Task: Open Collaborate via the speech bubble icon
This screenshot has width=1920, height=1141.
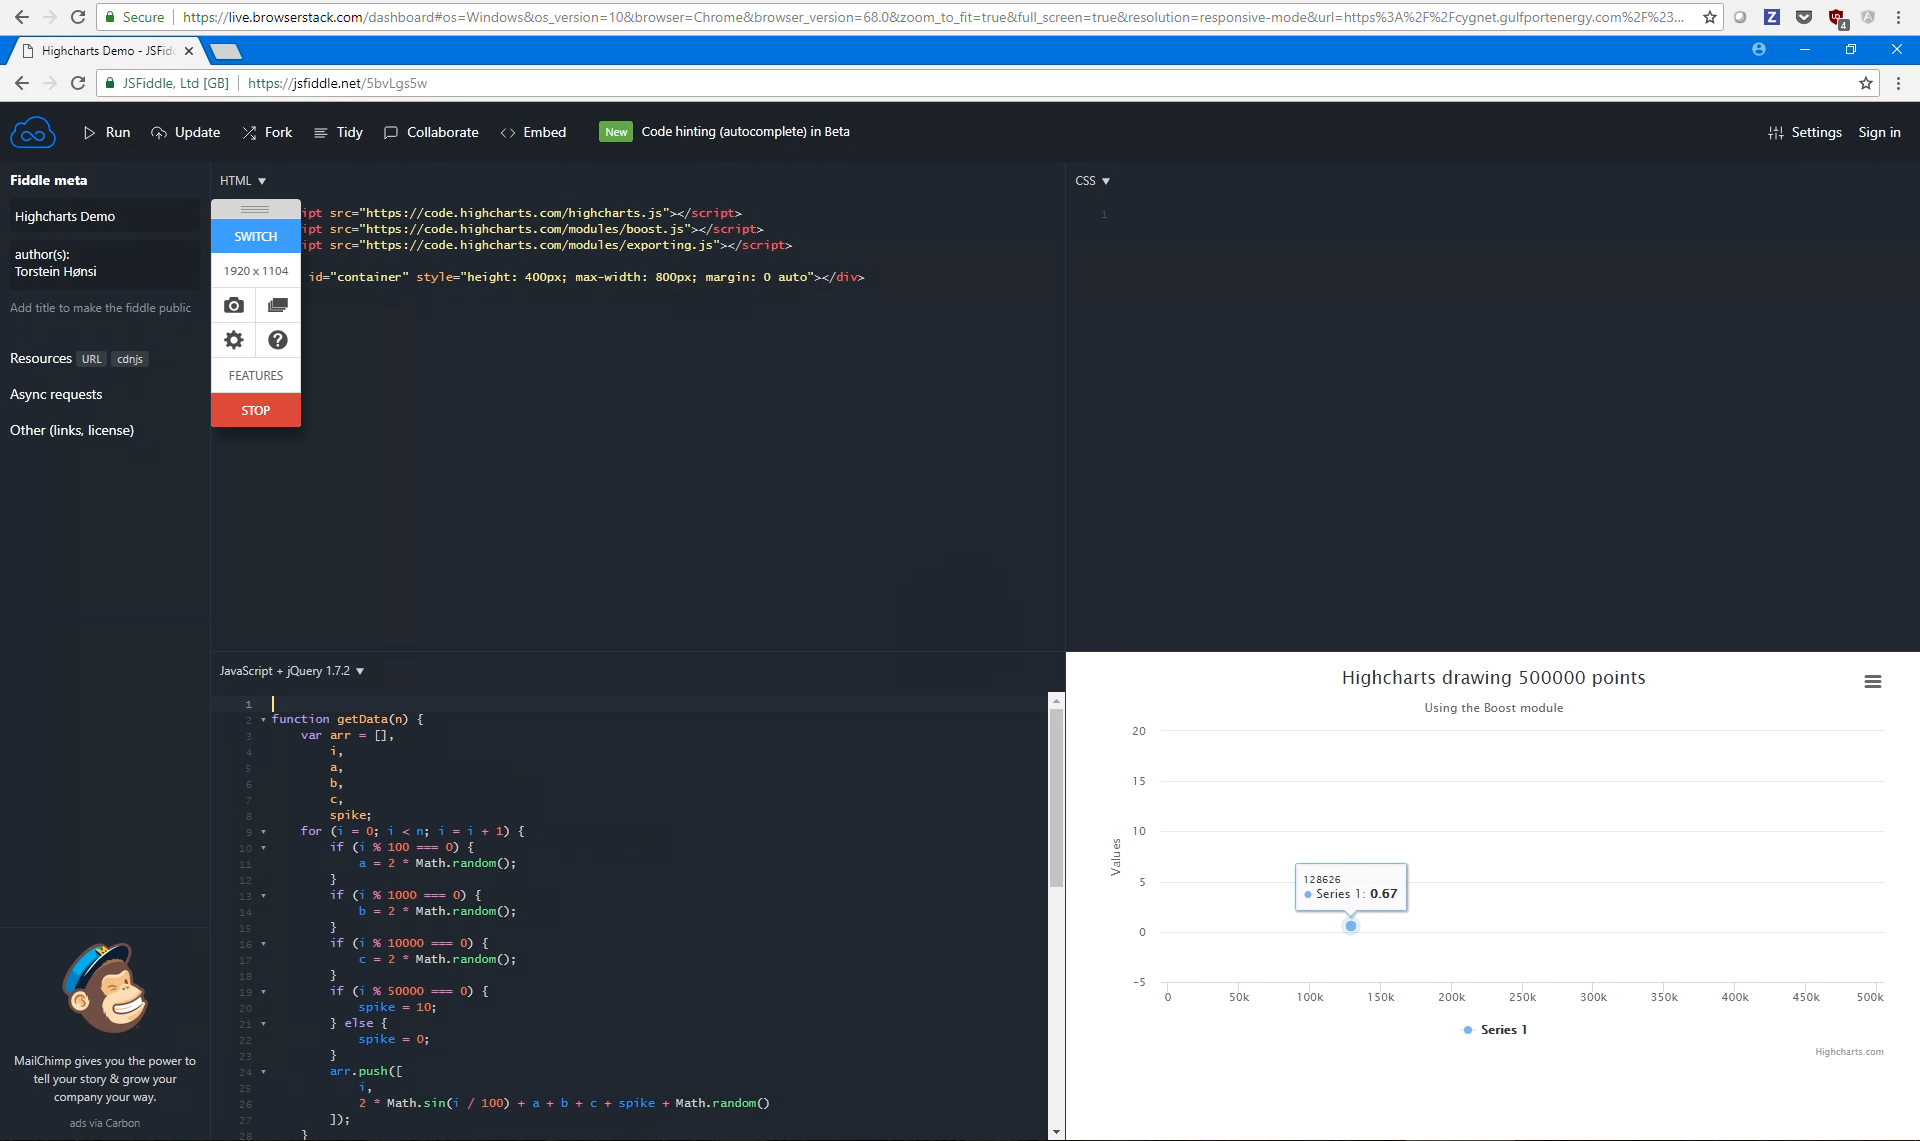Action: 391,132
